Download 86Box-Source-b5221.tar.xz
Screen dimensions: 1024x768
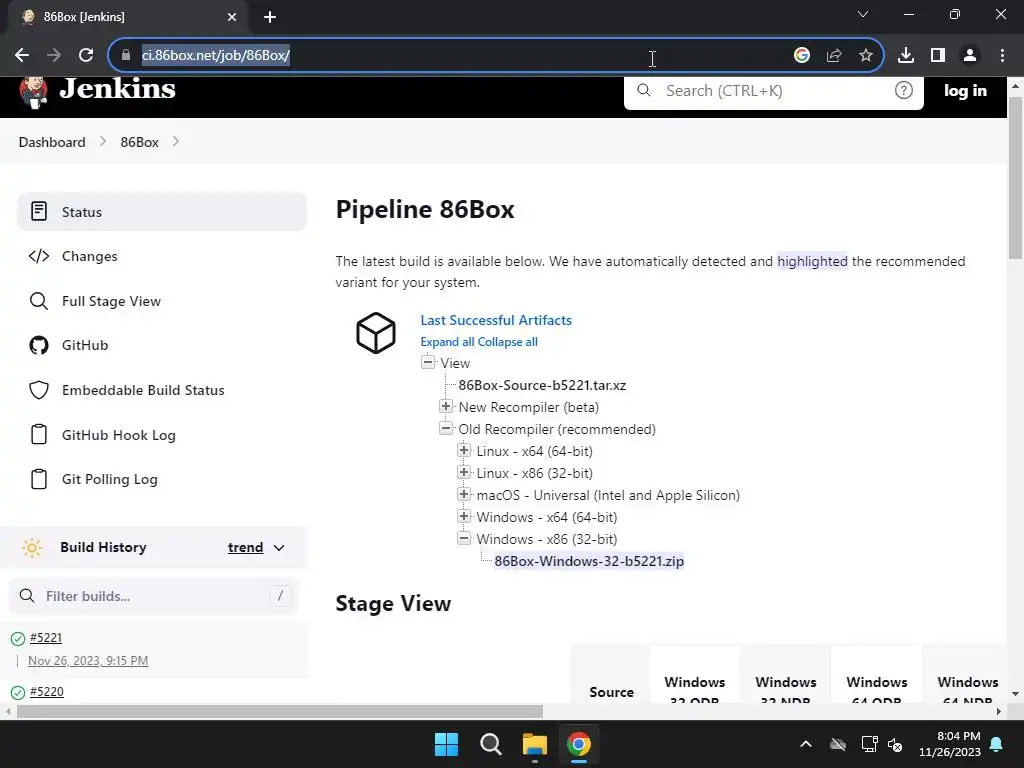point(542,385)
